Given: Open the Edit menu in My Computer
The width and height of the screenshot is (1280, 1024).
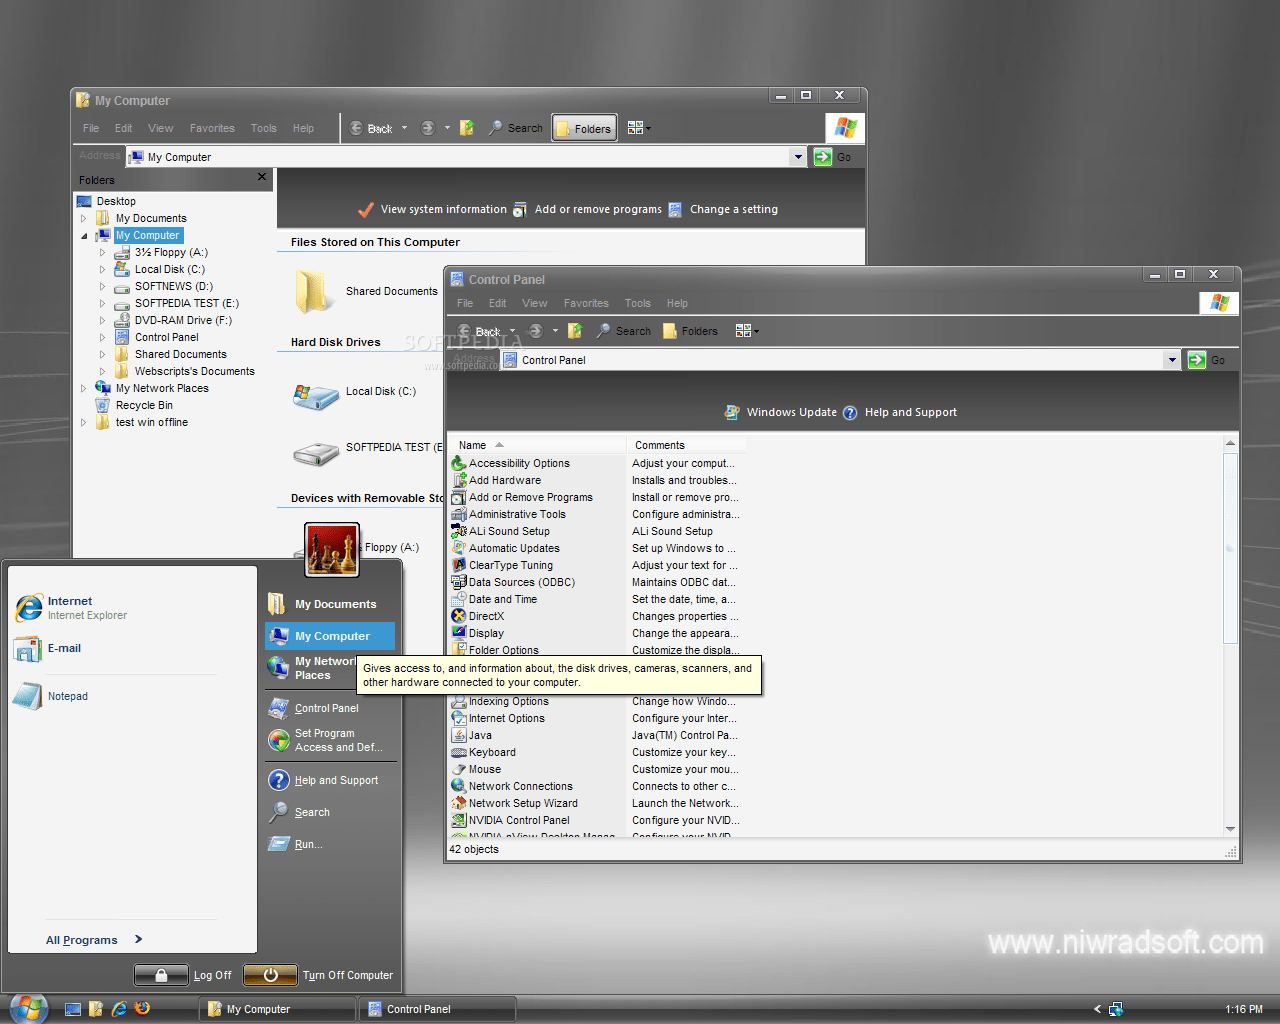Looking at the screenshot, I should [x=123, y=128].
